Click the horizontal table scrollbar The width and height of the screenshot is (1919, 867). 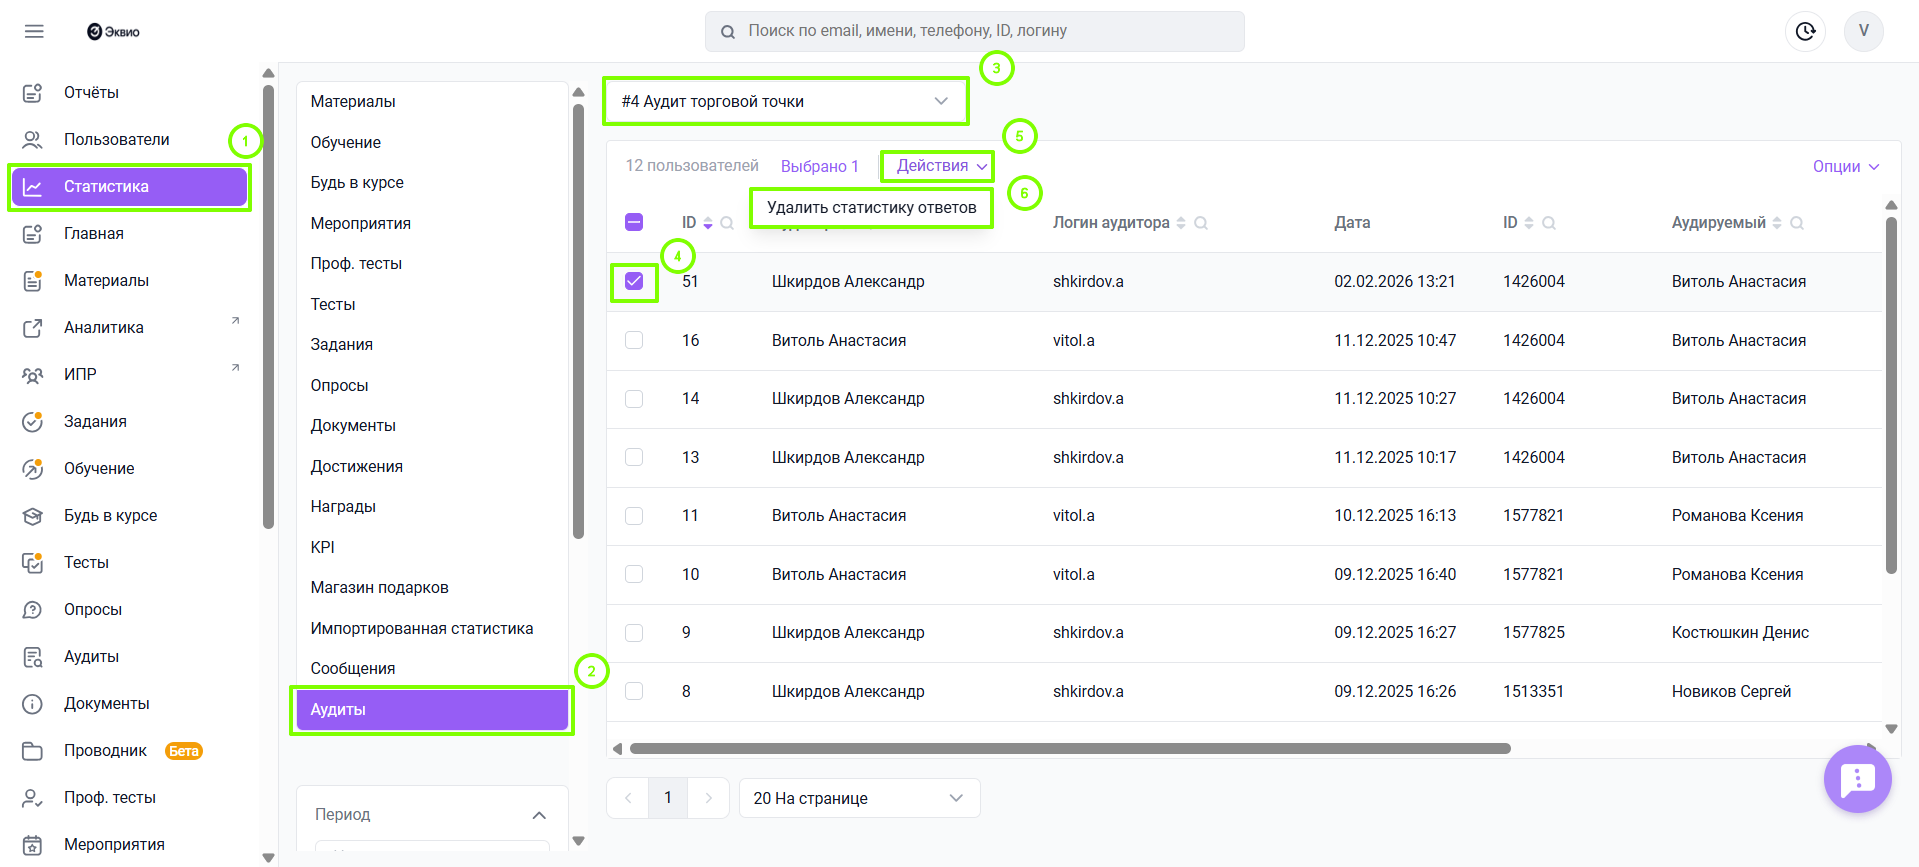(1070, 749)
